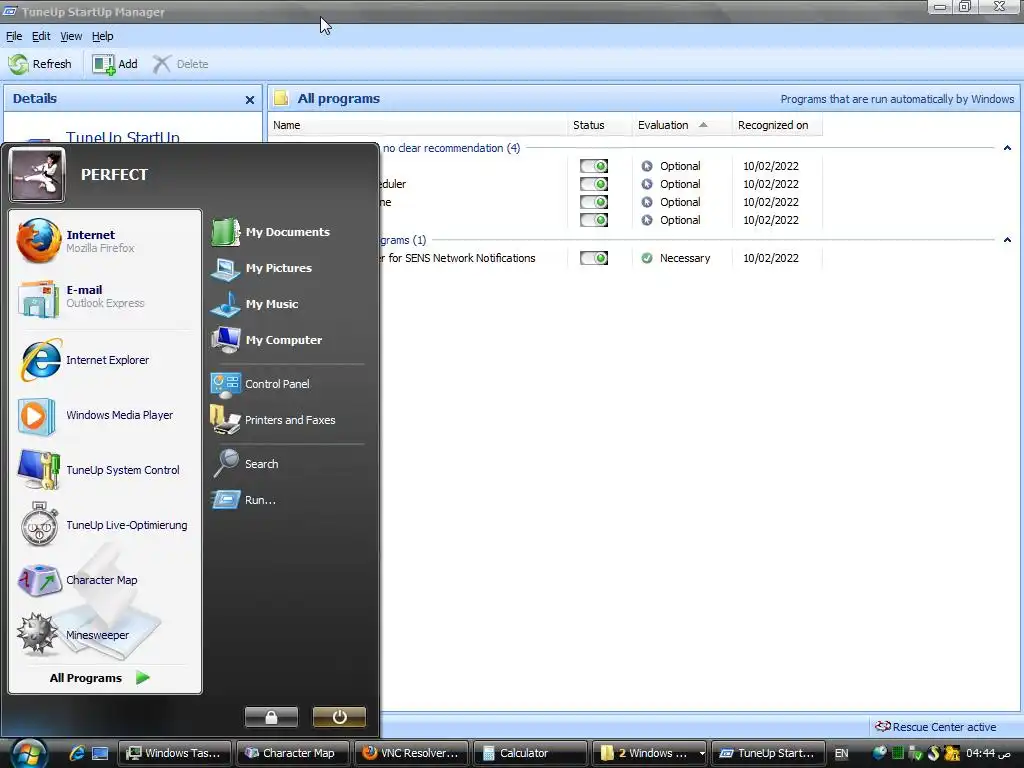The image size is (1024, 768).
Task: Open the Run... dialog
Action: [x=287, y=500]
